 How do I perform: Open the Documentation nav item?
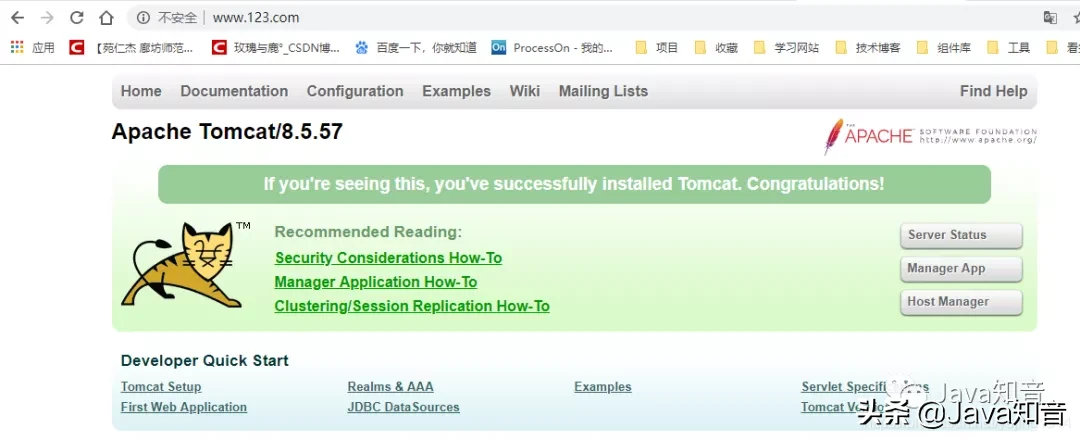click(x=234, y=91)
